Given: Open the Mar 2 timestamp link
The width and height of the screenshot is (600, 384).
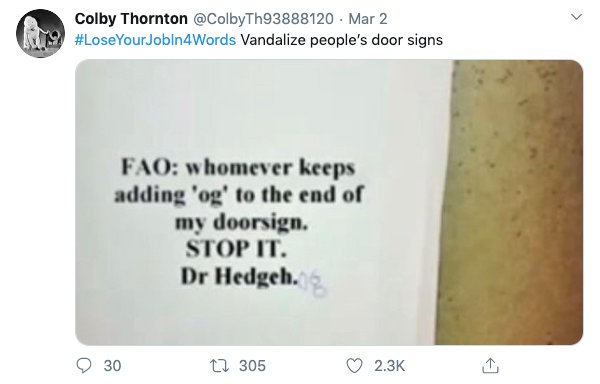Looking at the screenshot, I should 368,19.
